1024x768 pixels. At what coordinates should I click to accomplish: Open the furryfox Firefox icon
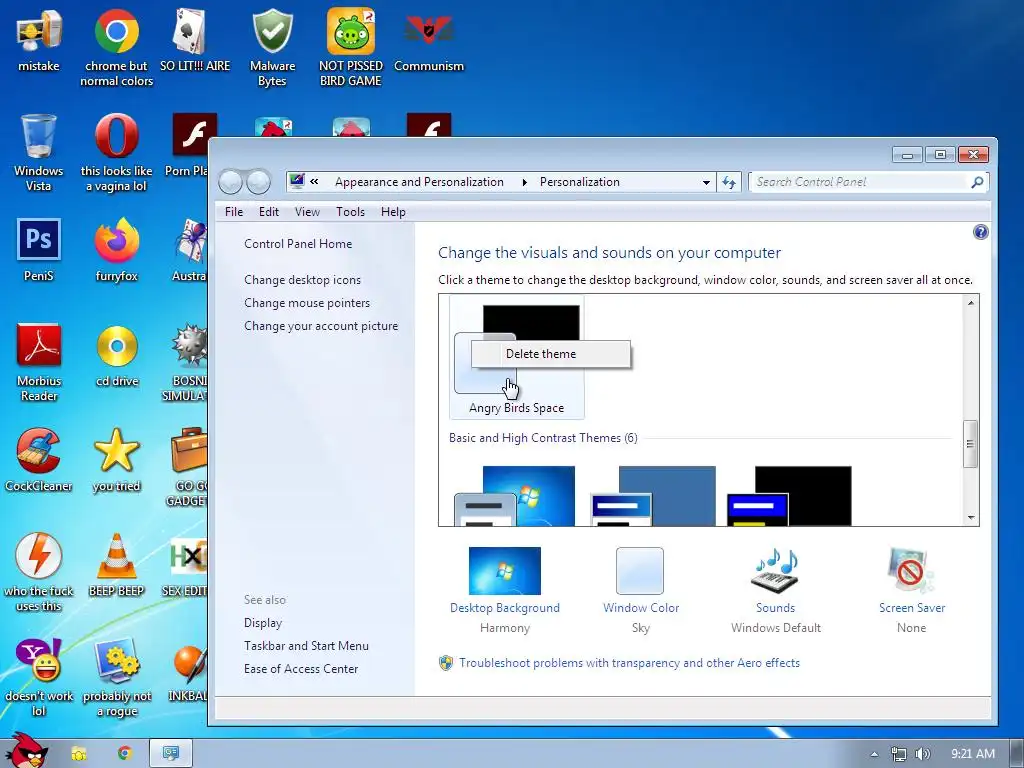[116, 250]
